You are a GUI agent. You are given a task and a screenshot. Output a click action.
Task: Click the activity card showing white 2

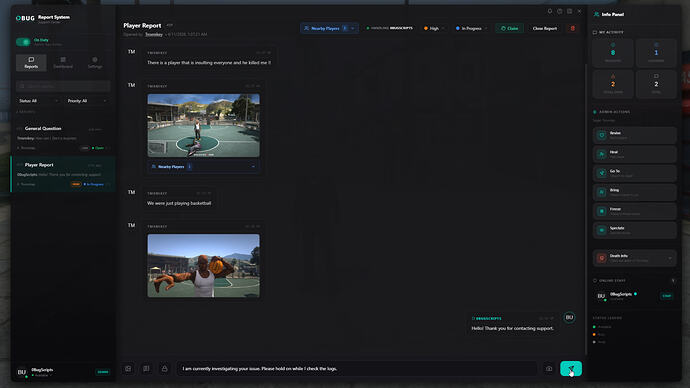(x=656, y=84)
